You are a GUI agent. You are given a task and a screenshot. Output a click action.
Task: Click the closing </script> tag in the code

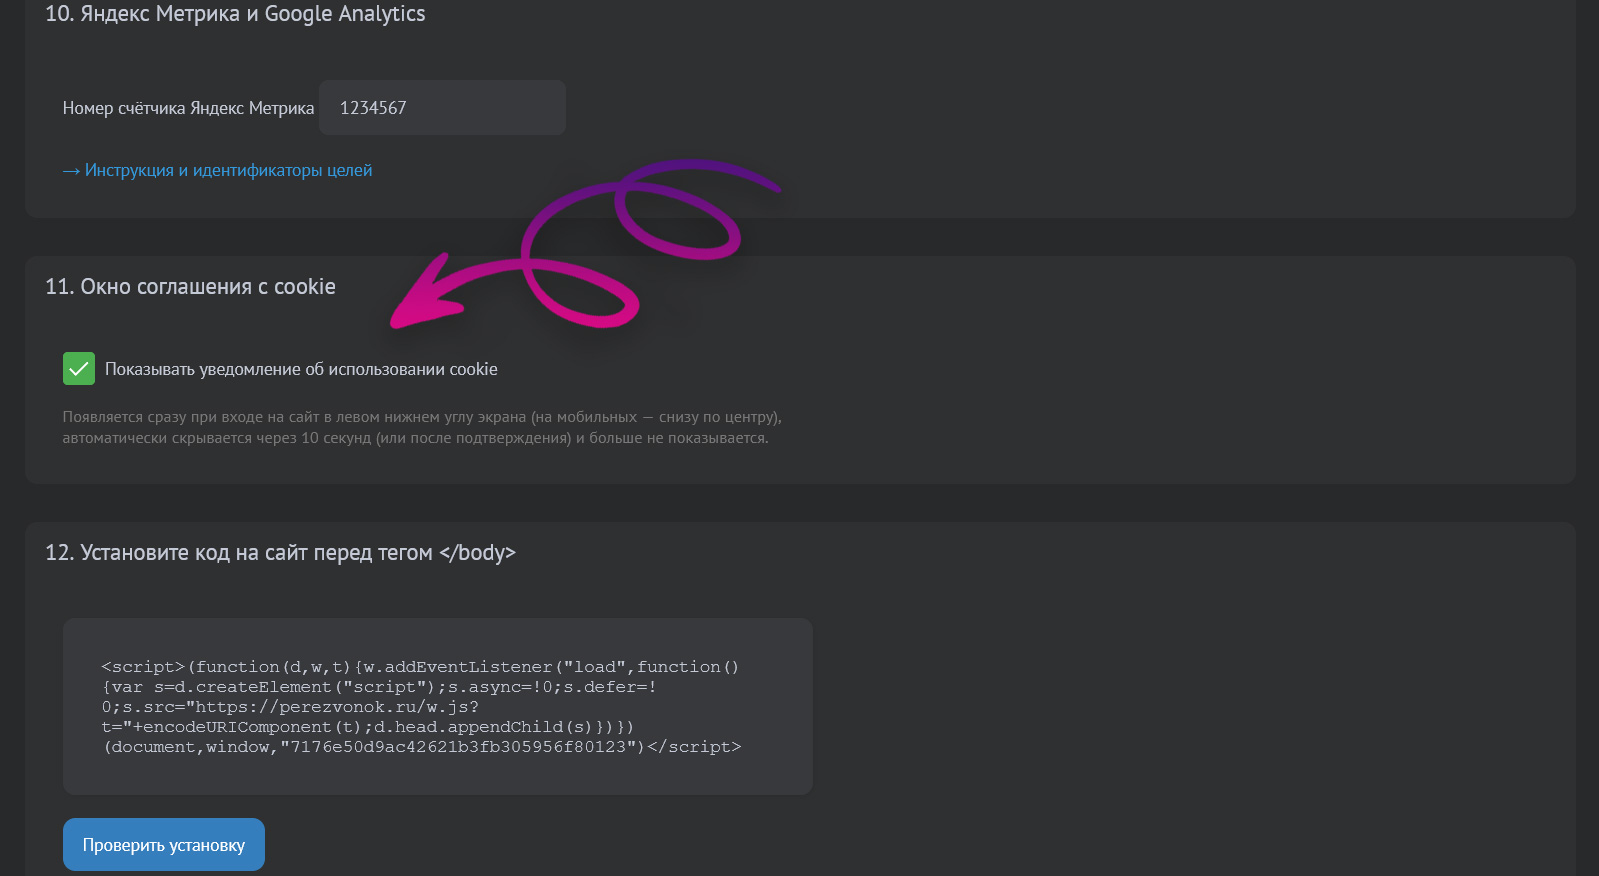tap(694, 747)
